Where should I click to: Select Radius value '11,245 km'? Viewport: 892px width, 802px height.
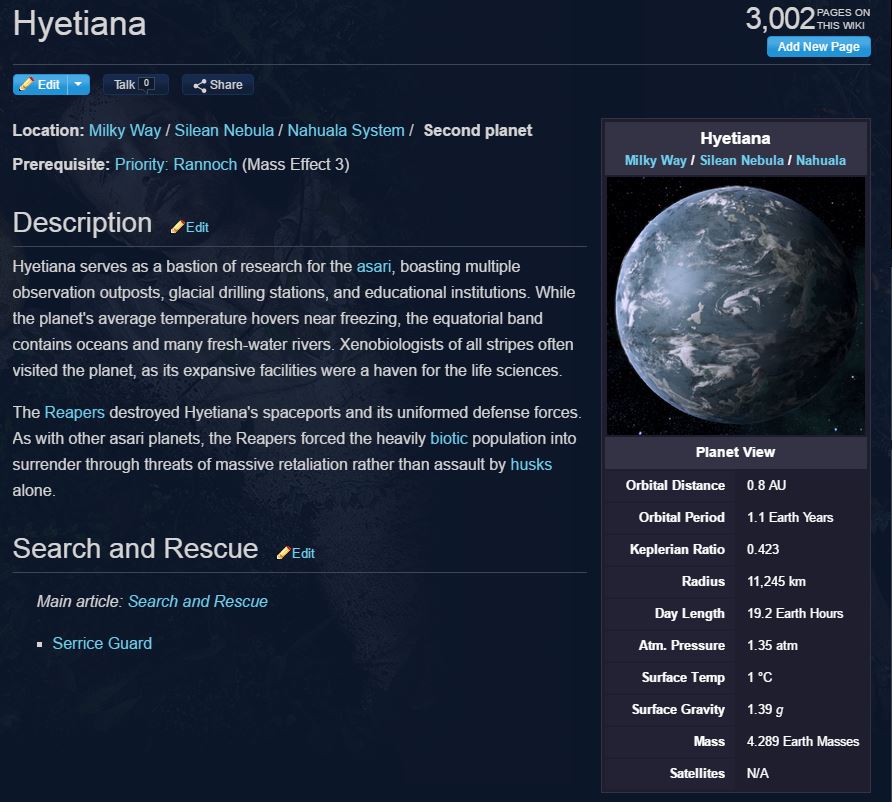coord(776,581)
